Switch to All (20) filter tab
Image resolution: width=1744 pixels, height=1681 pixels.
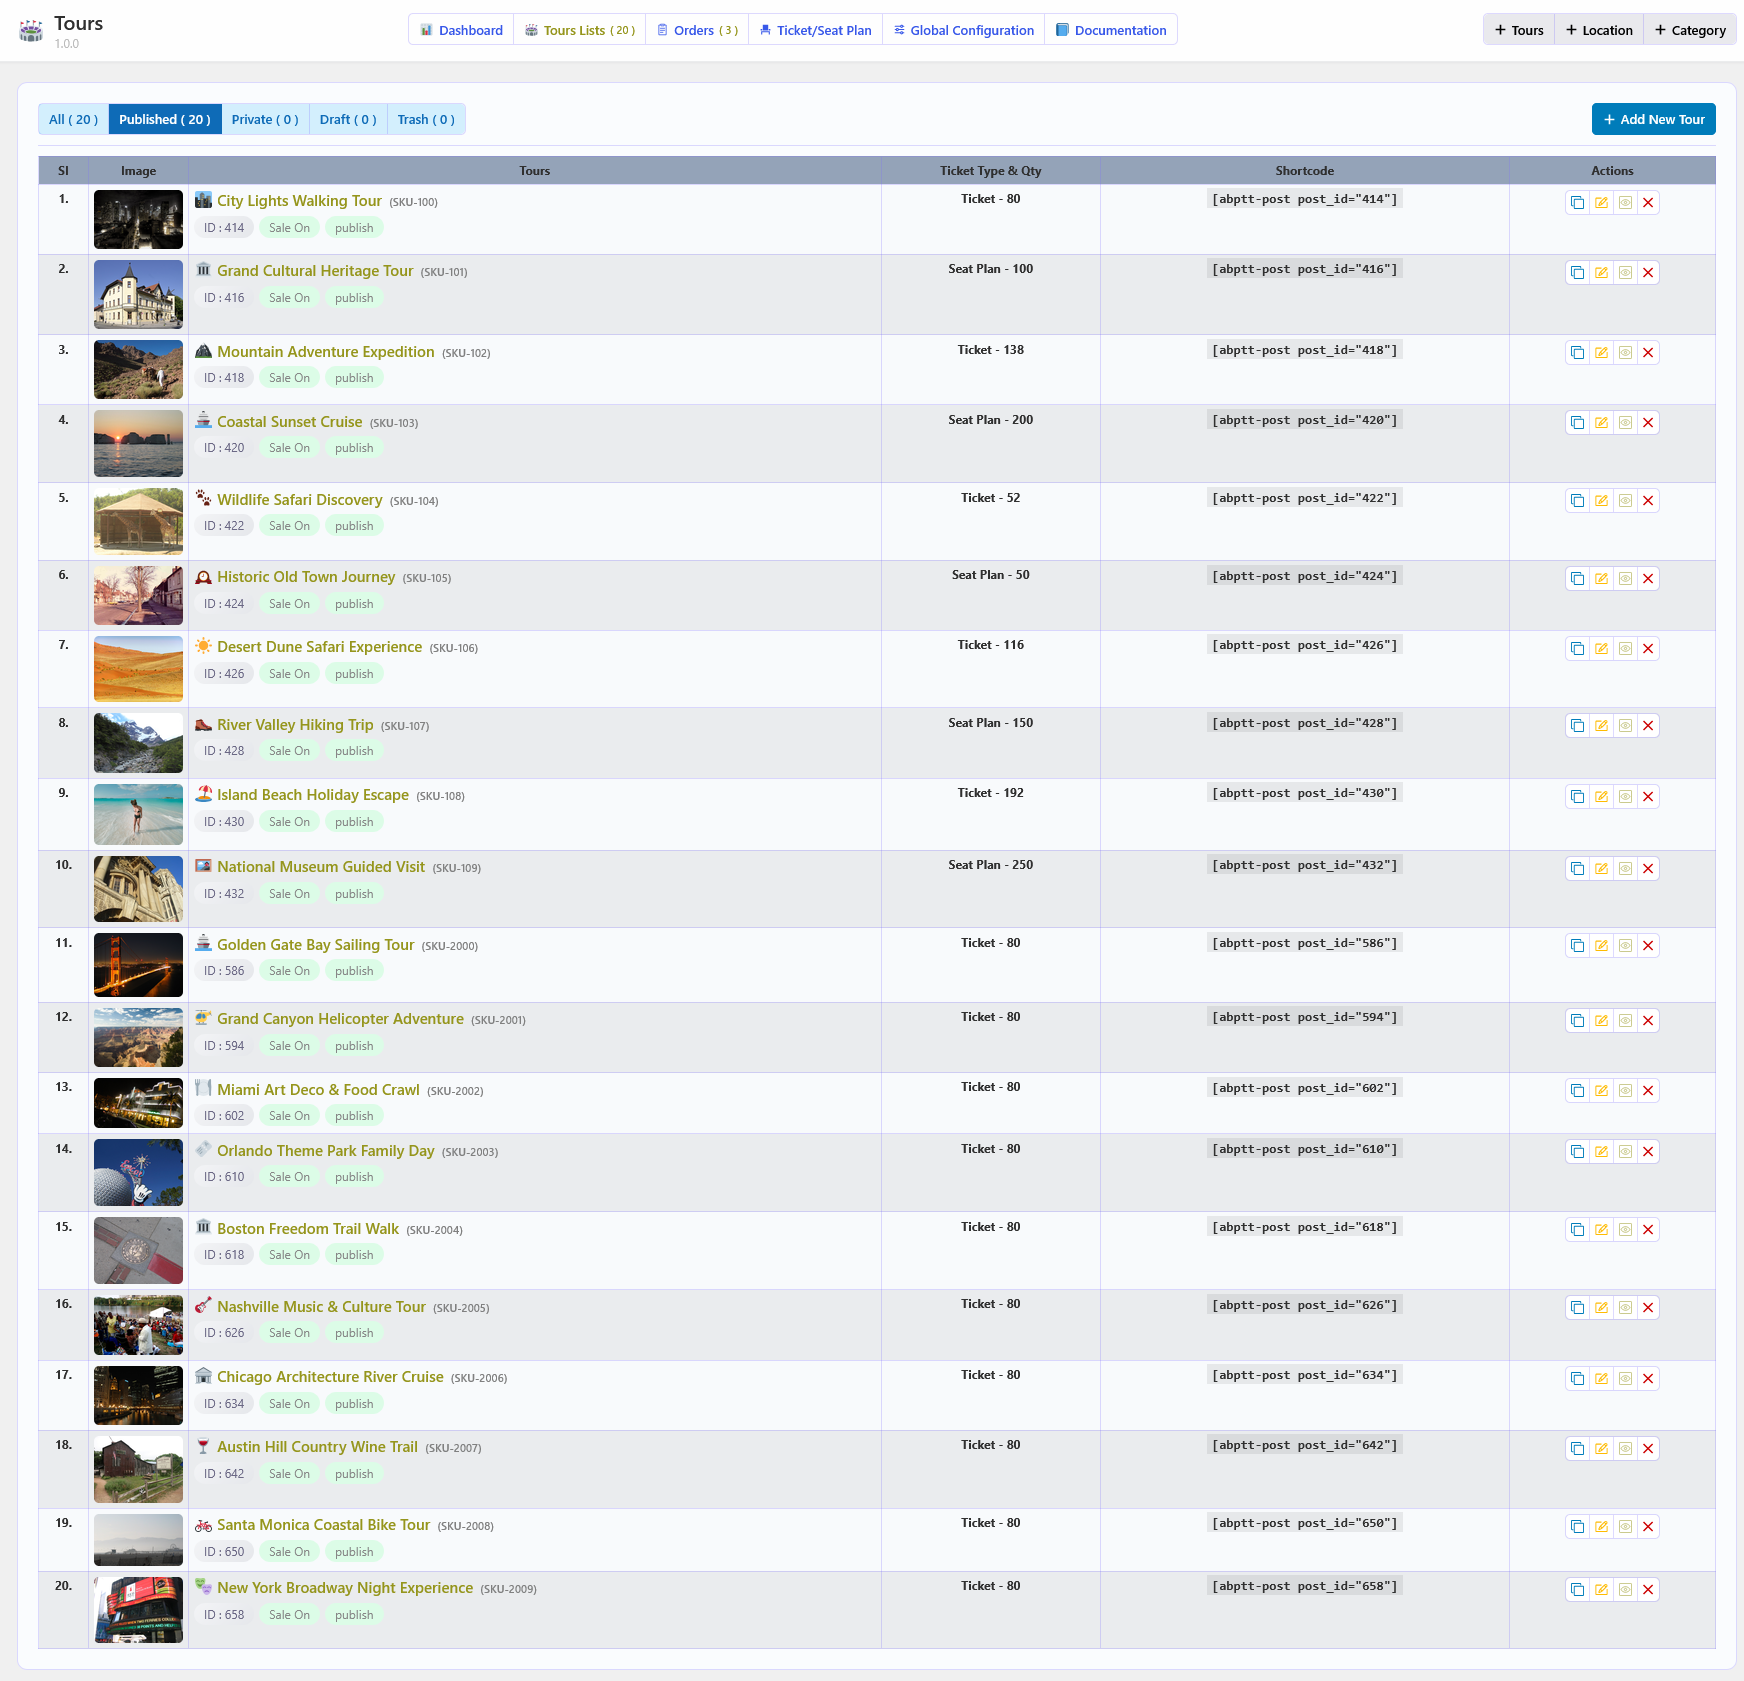(x=73, y=120)
